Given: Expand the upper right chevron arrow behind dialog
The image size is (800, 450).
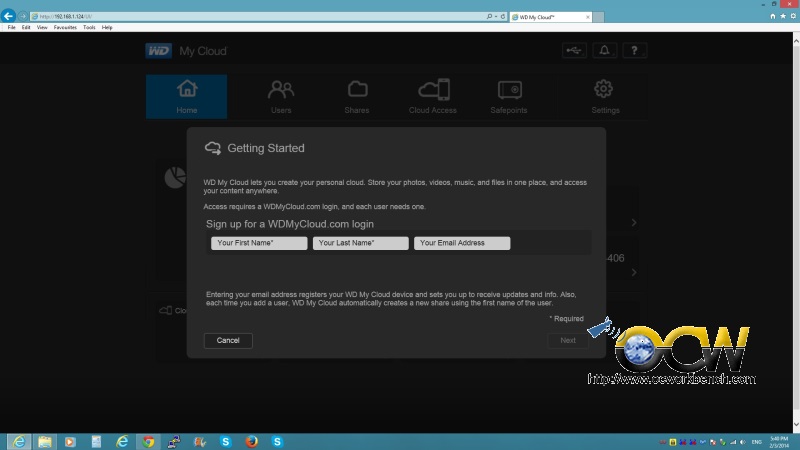Looking at the screenshot, I should (x=634, y=222).
